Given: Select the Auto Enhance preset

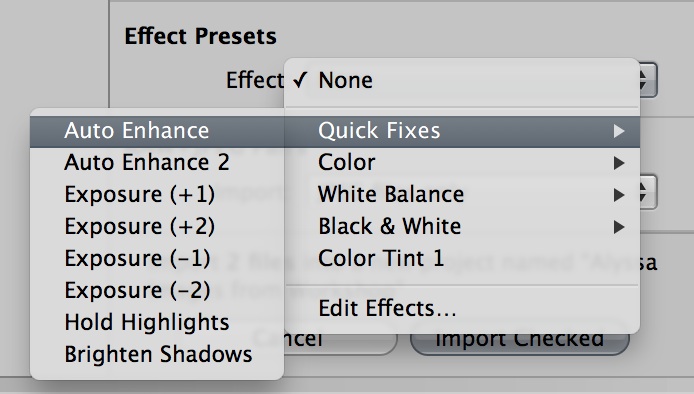Looking at the screenshot, I should point(157,131).
